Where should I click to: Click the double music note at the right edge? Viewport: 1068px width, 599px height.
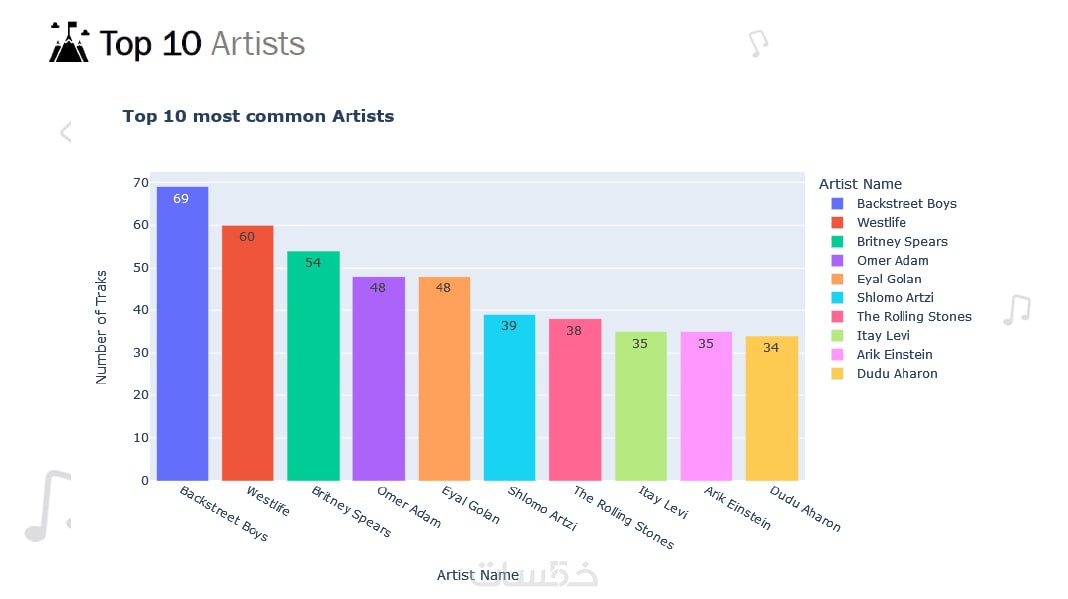[1017, 310]
